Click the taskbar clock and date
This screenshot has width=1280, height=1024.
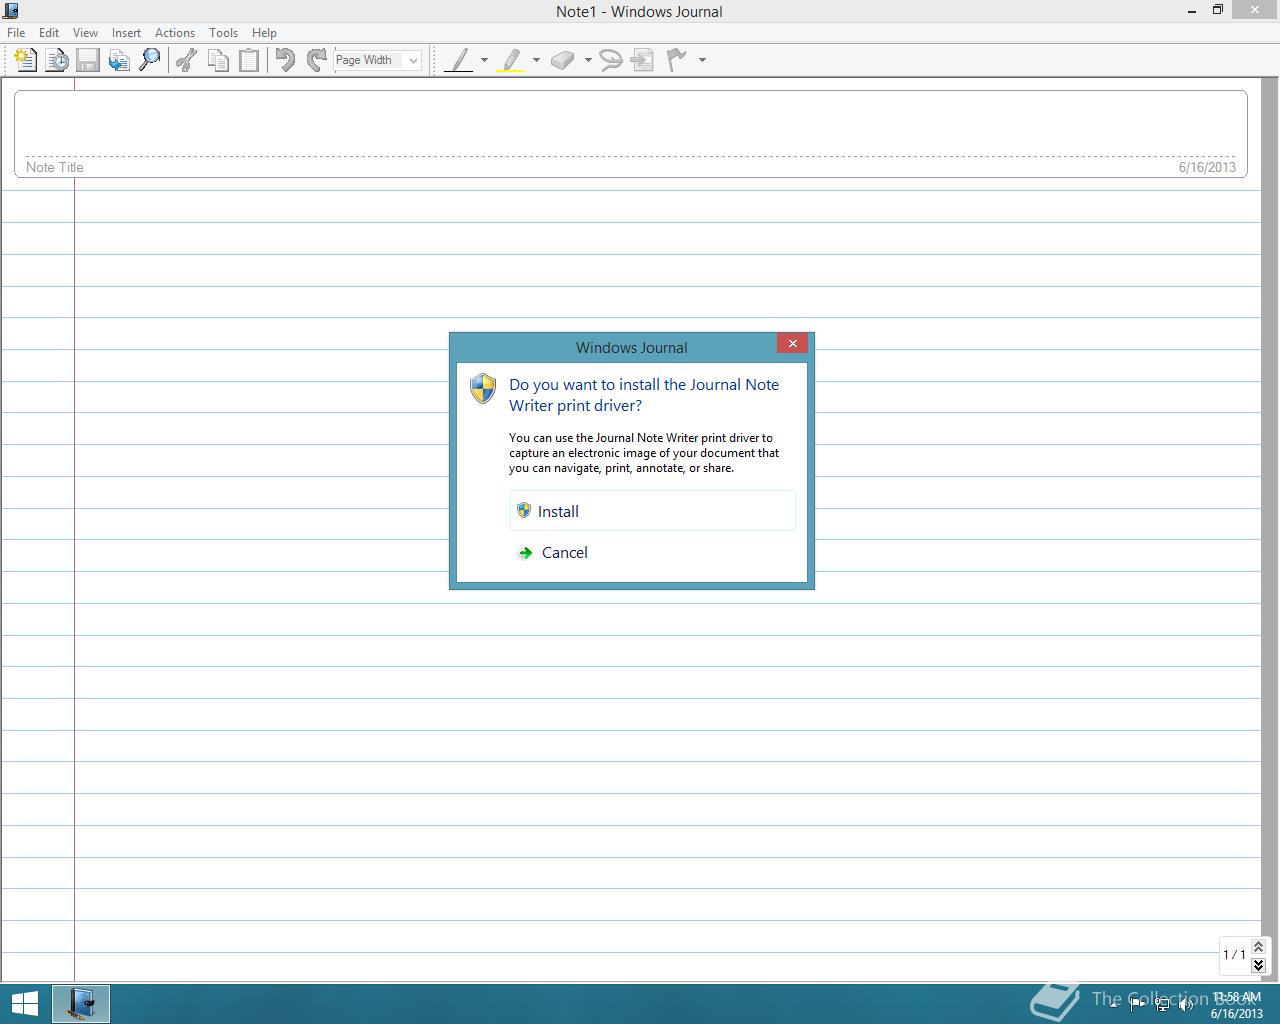(1237, 1005)
